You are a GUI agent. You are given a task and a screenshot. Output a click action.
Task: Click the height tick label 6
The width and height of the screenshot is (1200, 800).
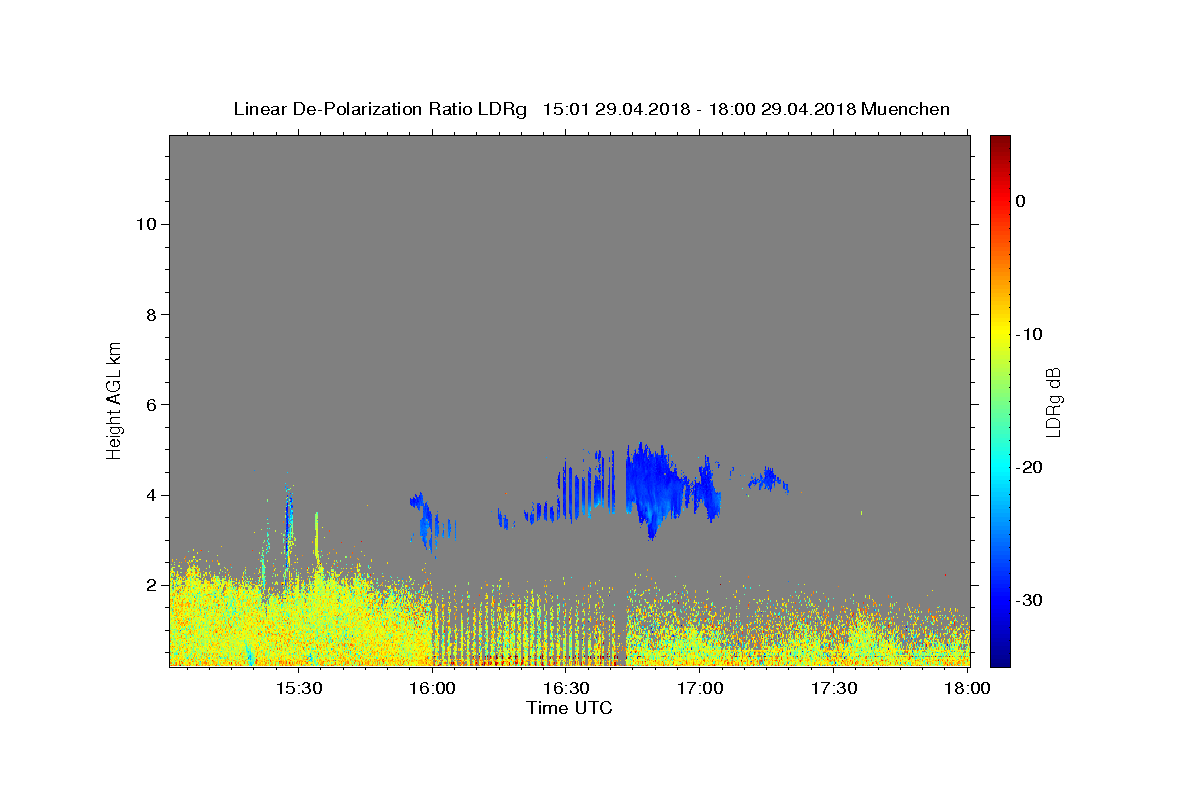[x=151, y=404]
